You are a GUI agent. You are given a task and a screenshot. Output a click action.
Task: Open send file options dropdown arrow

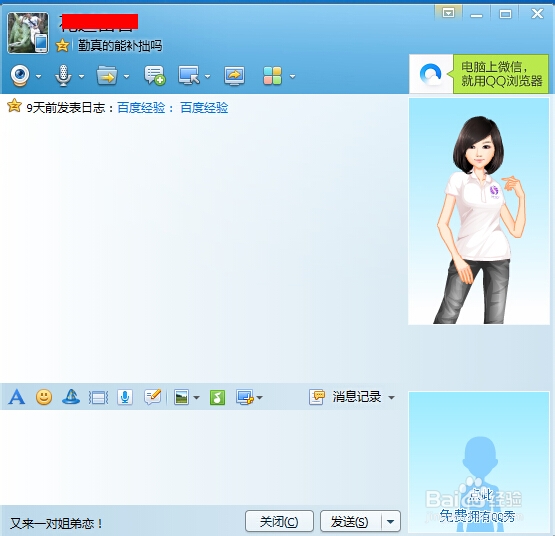pos(126,76)
